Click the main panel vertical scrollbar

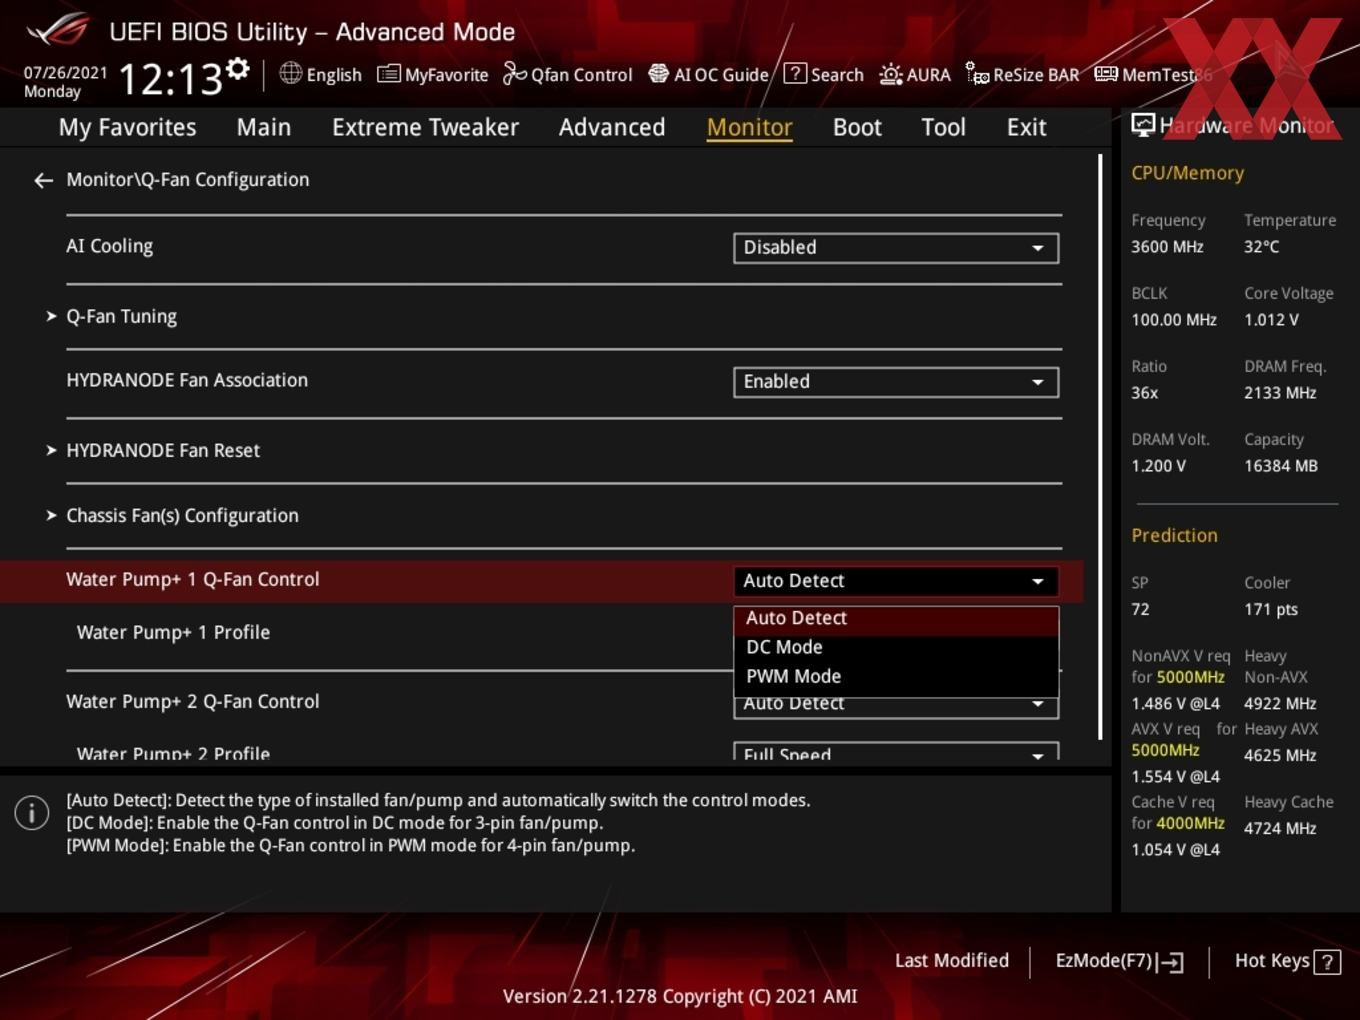[1100, 446]
